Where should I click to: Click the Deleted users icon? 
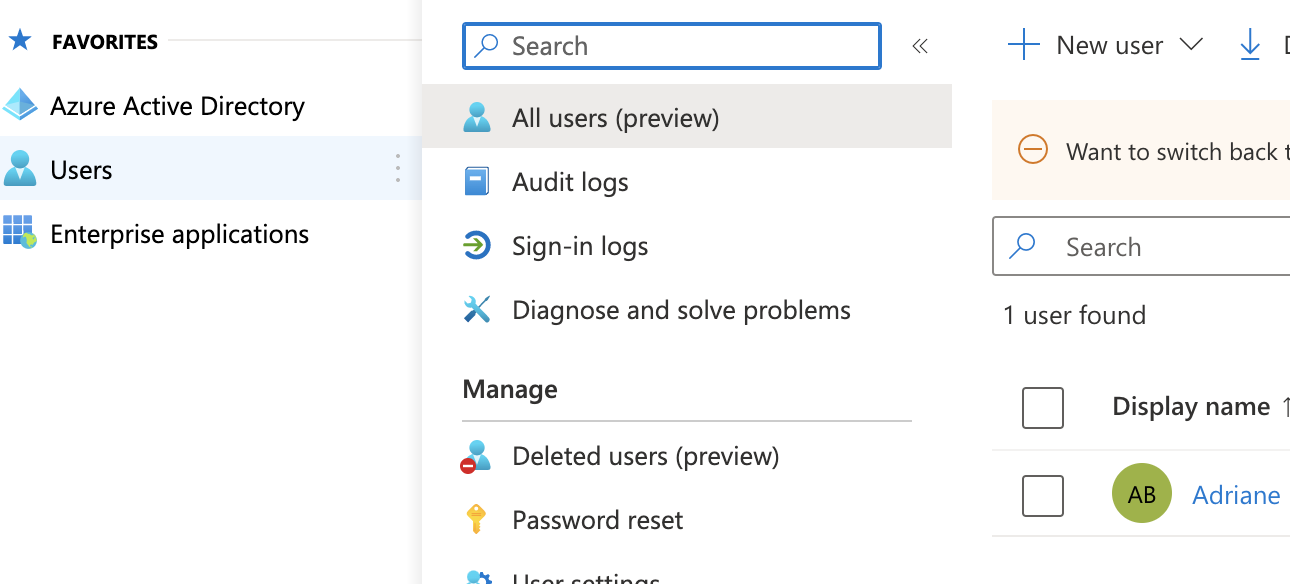[477, 455]
